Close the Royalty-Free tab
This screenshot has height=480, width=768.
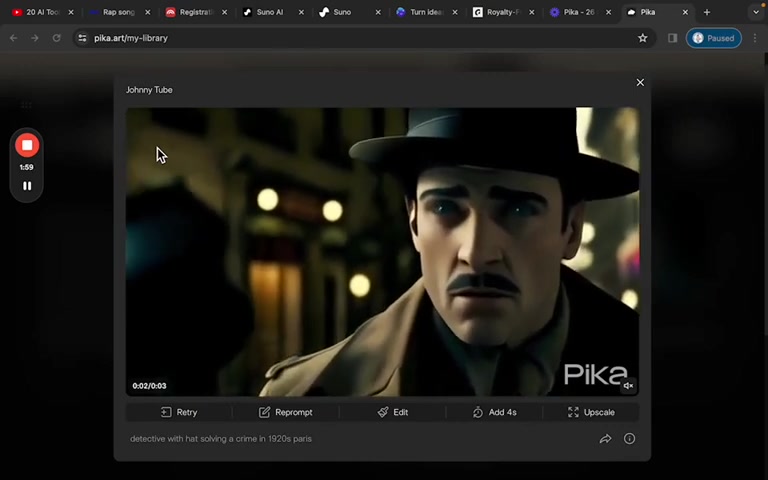pos(532,12)
